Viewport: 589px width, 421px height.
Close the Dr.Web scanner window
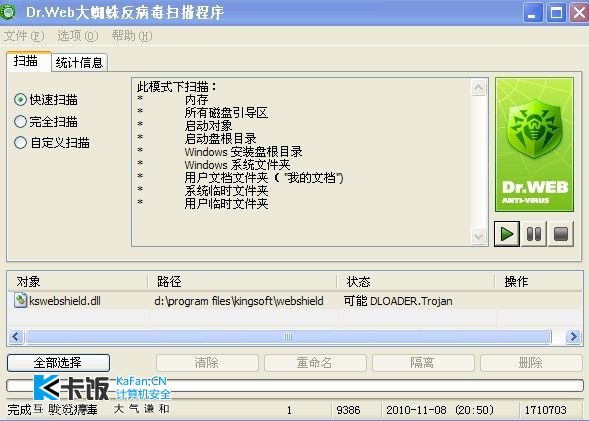(x=579, y=12)
